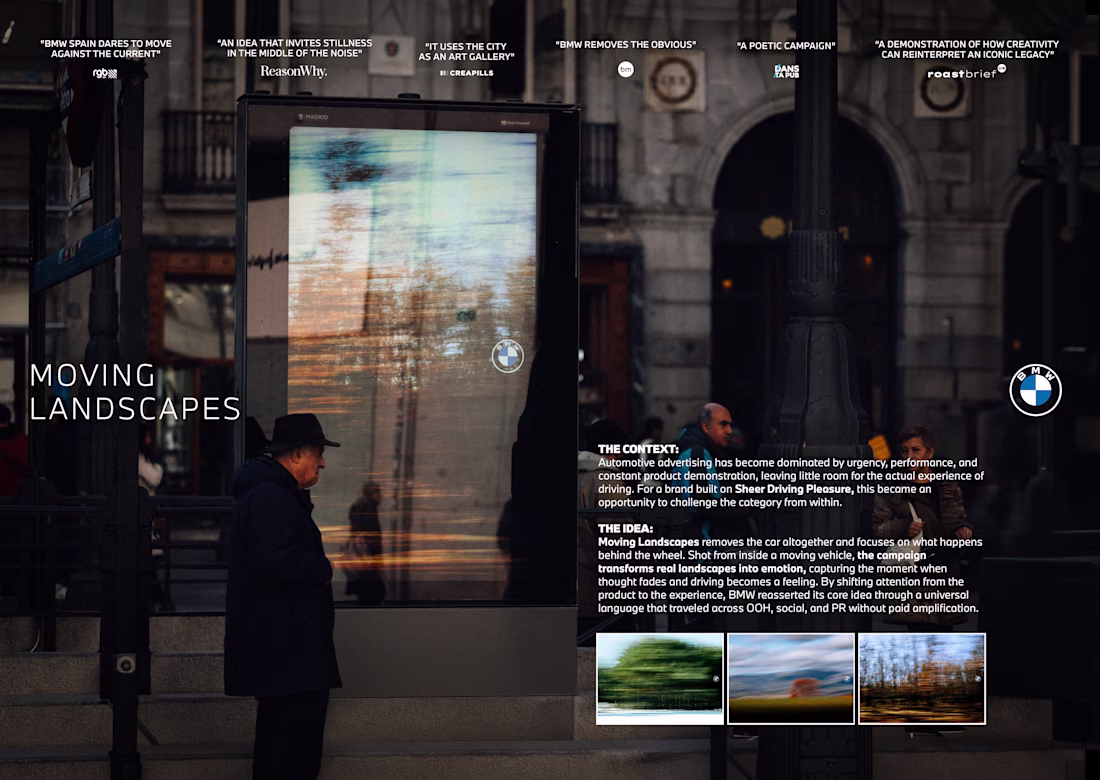The image size is (1100, 780).
Task: Click the bold "Sheer Driving Pleasure," phrase
Action: 794,489
